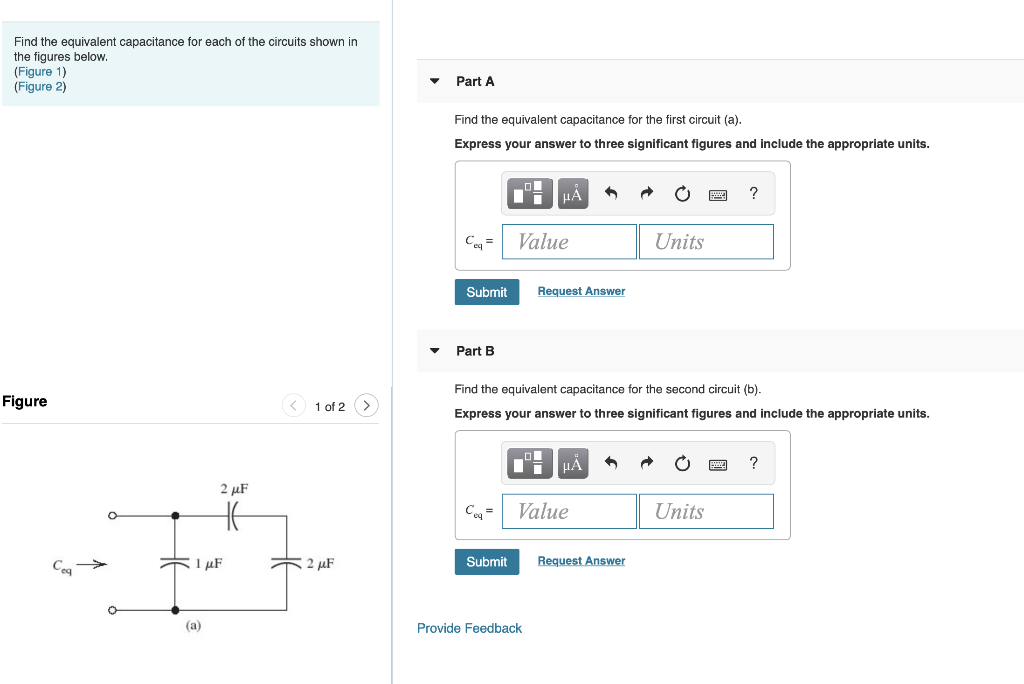Open the equation template palette in Part A
The width and height of the screenshot is (1024, 684).
coord(528,193)
